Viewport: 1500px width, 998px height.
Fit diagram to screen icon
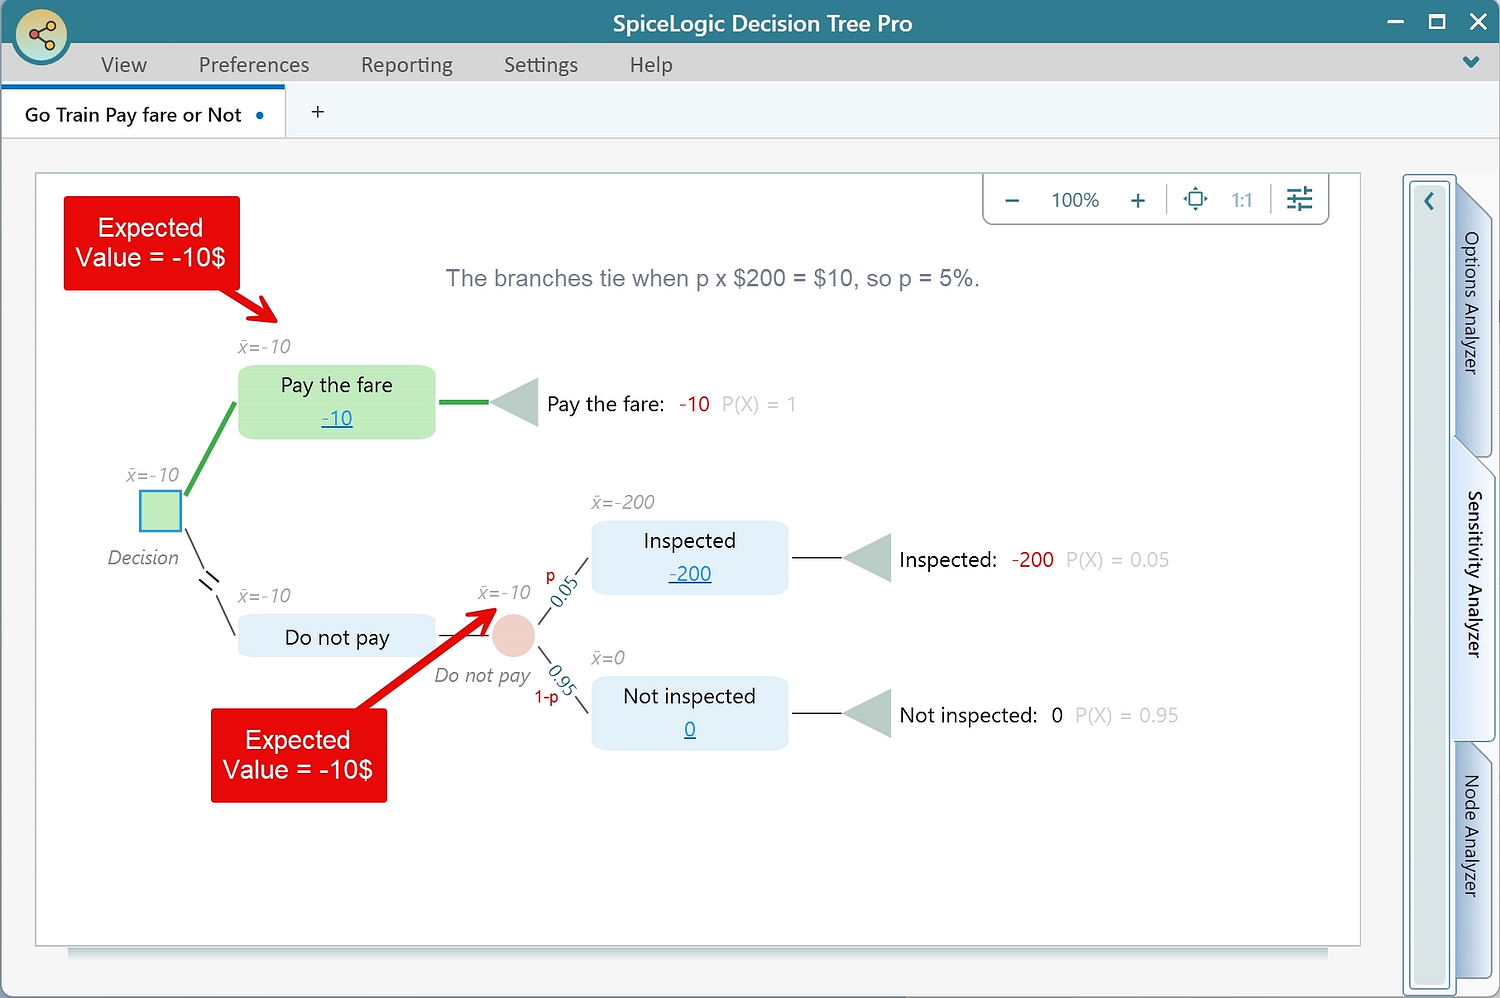point(1195,199)
